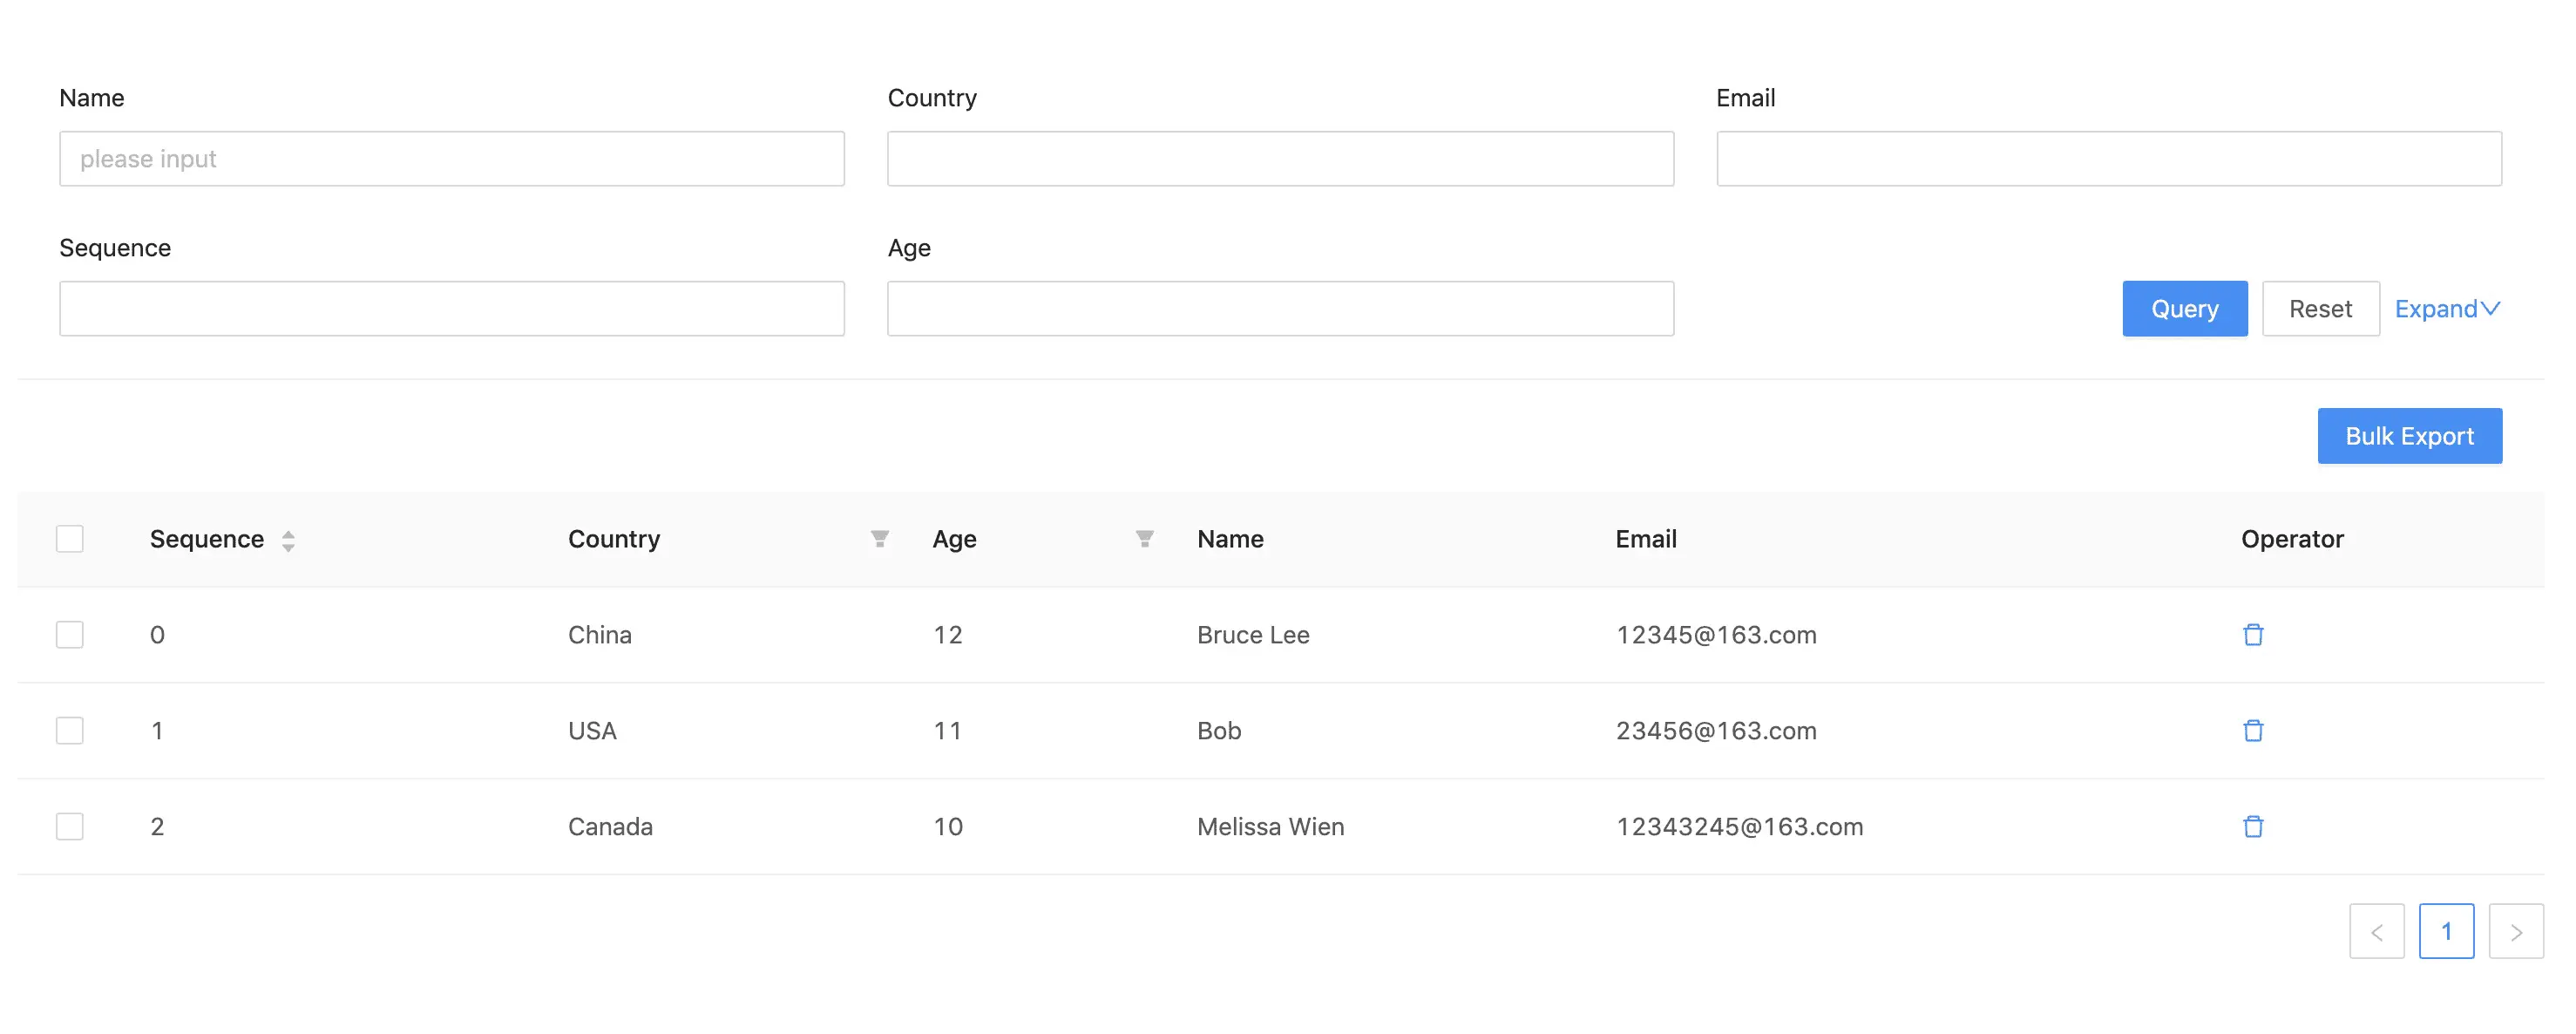The height and width of the screenshot is (1034, 2576).
Task: Check the USA row checkbox
Action: [x=70, y=731]
